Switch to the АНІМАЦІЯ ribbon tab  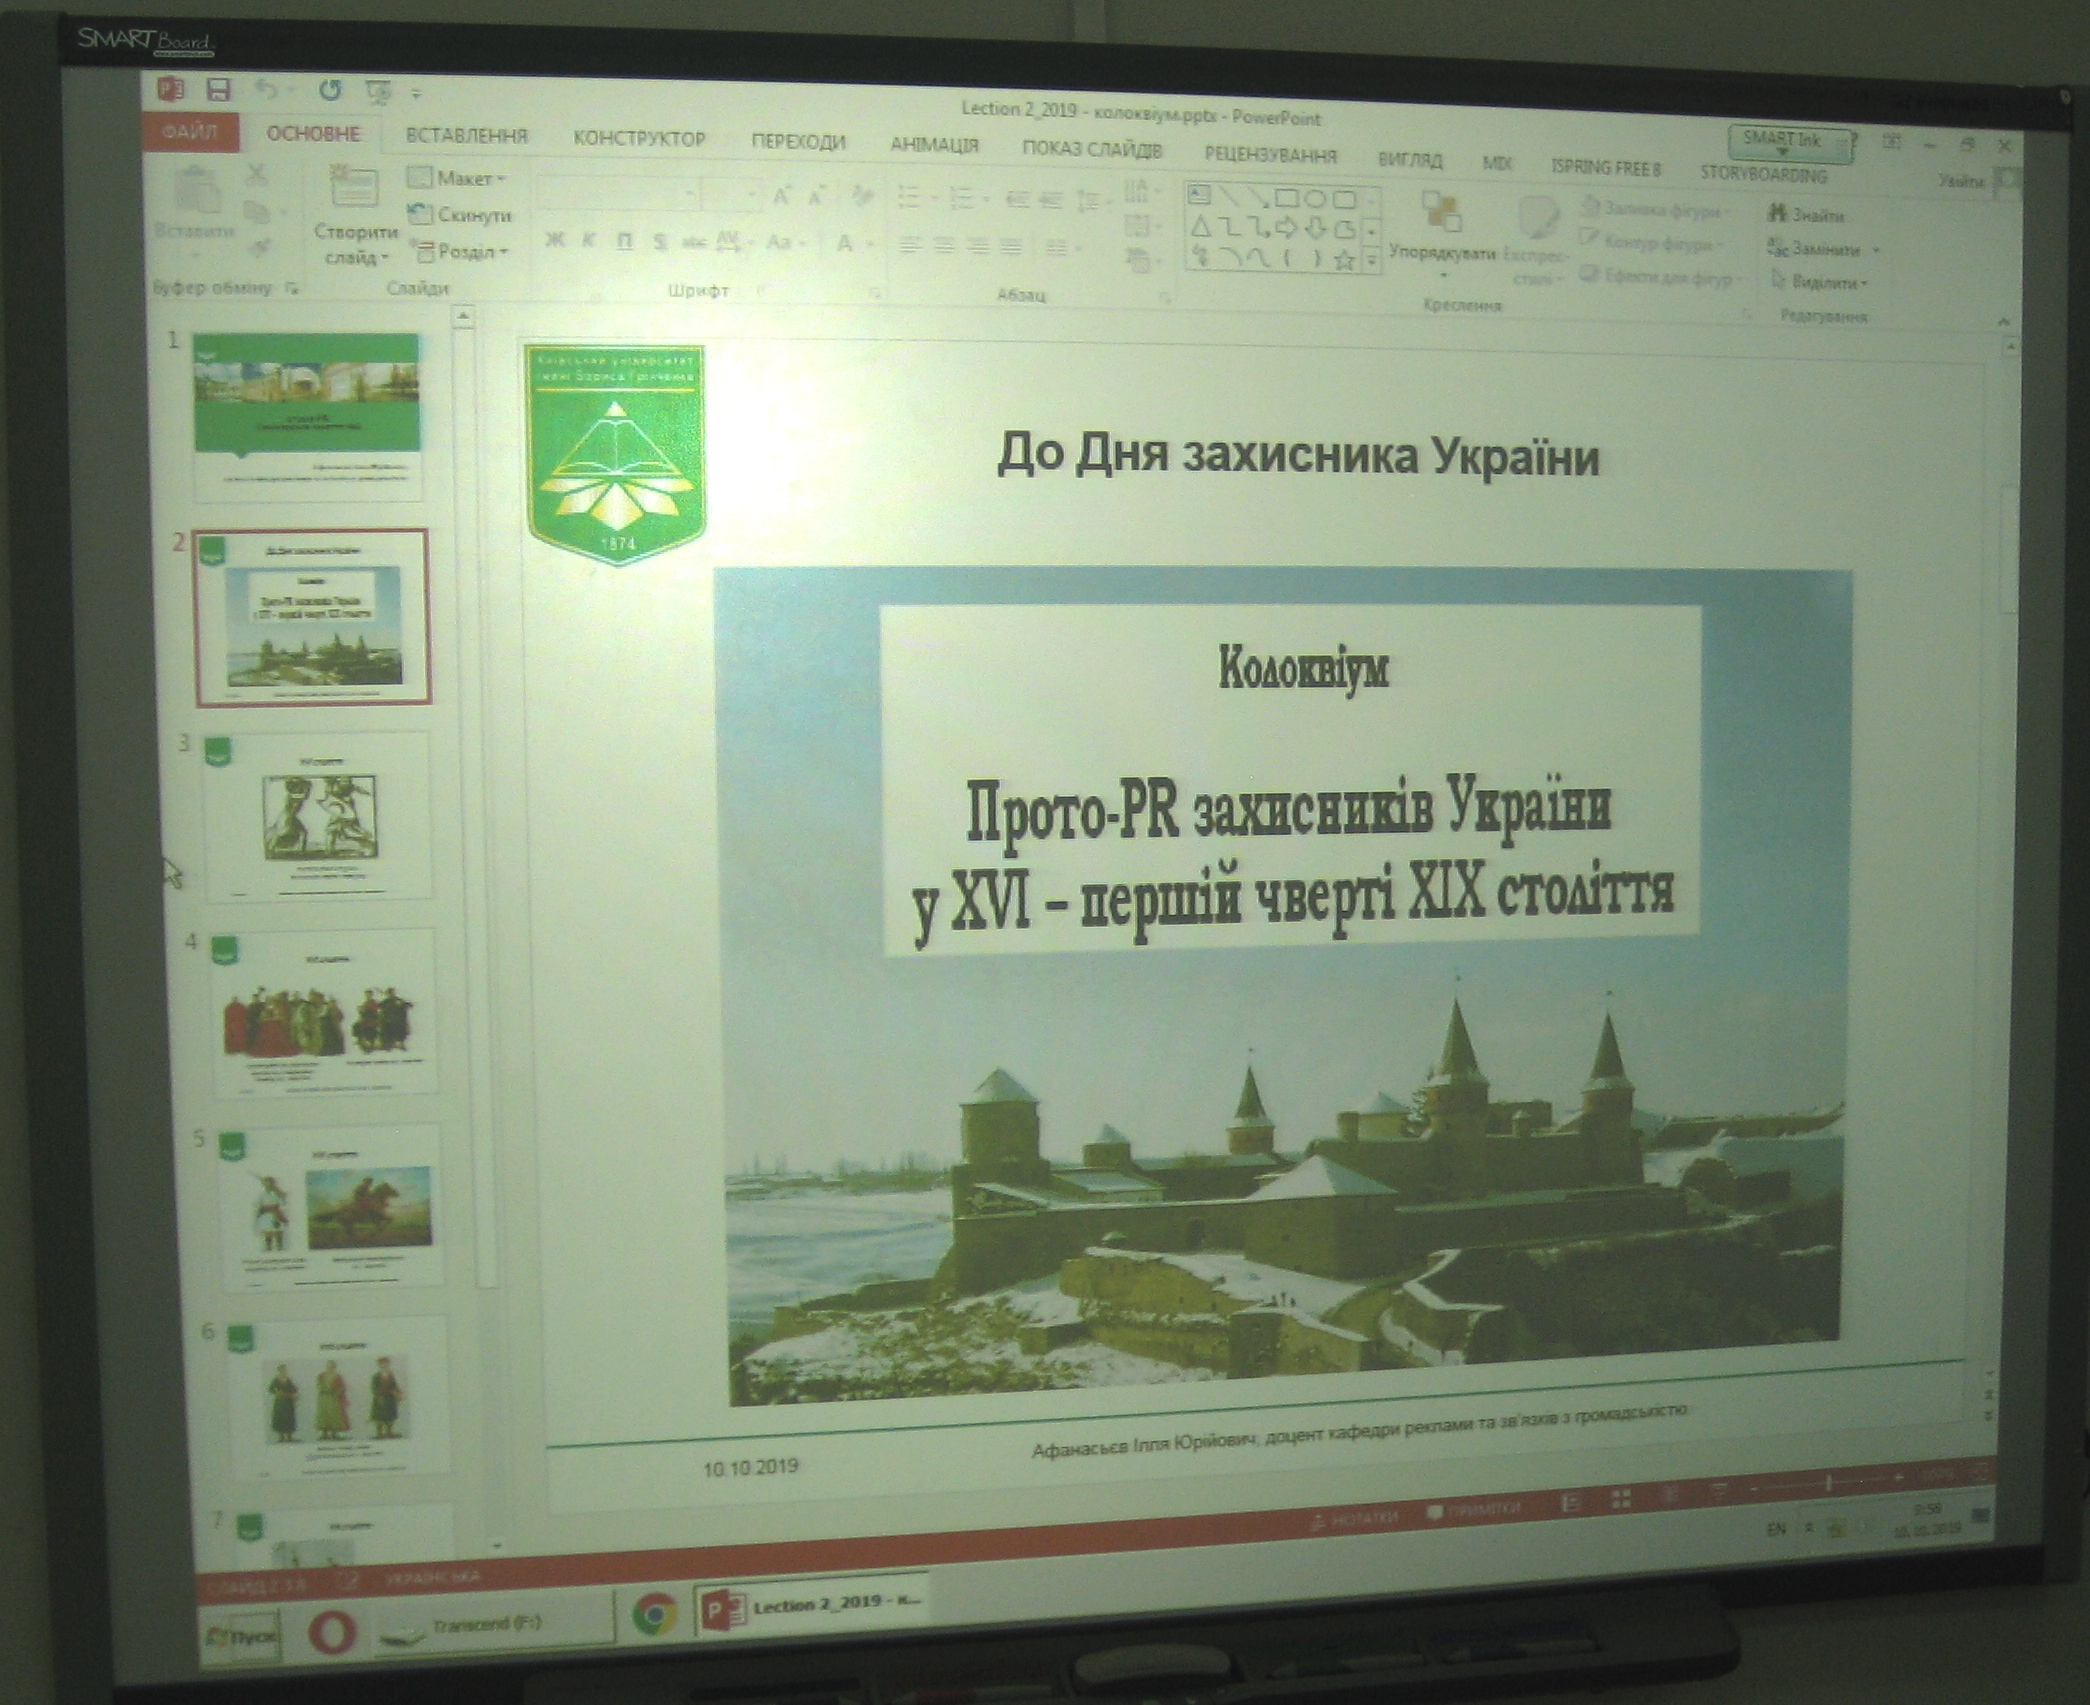pyautogui.click(x=934, y=145)
